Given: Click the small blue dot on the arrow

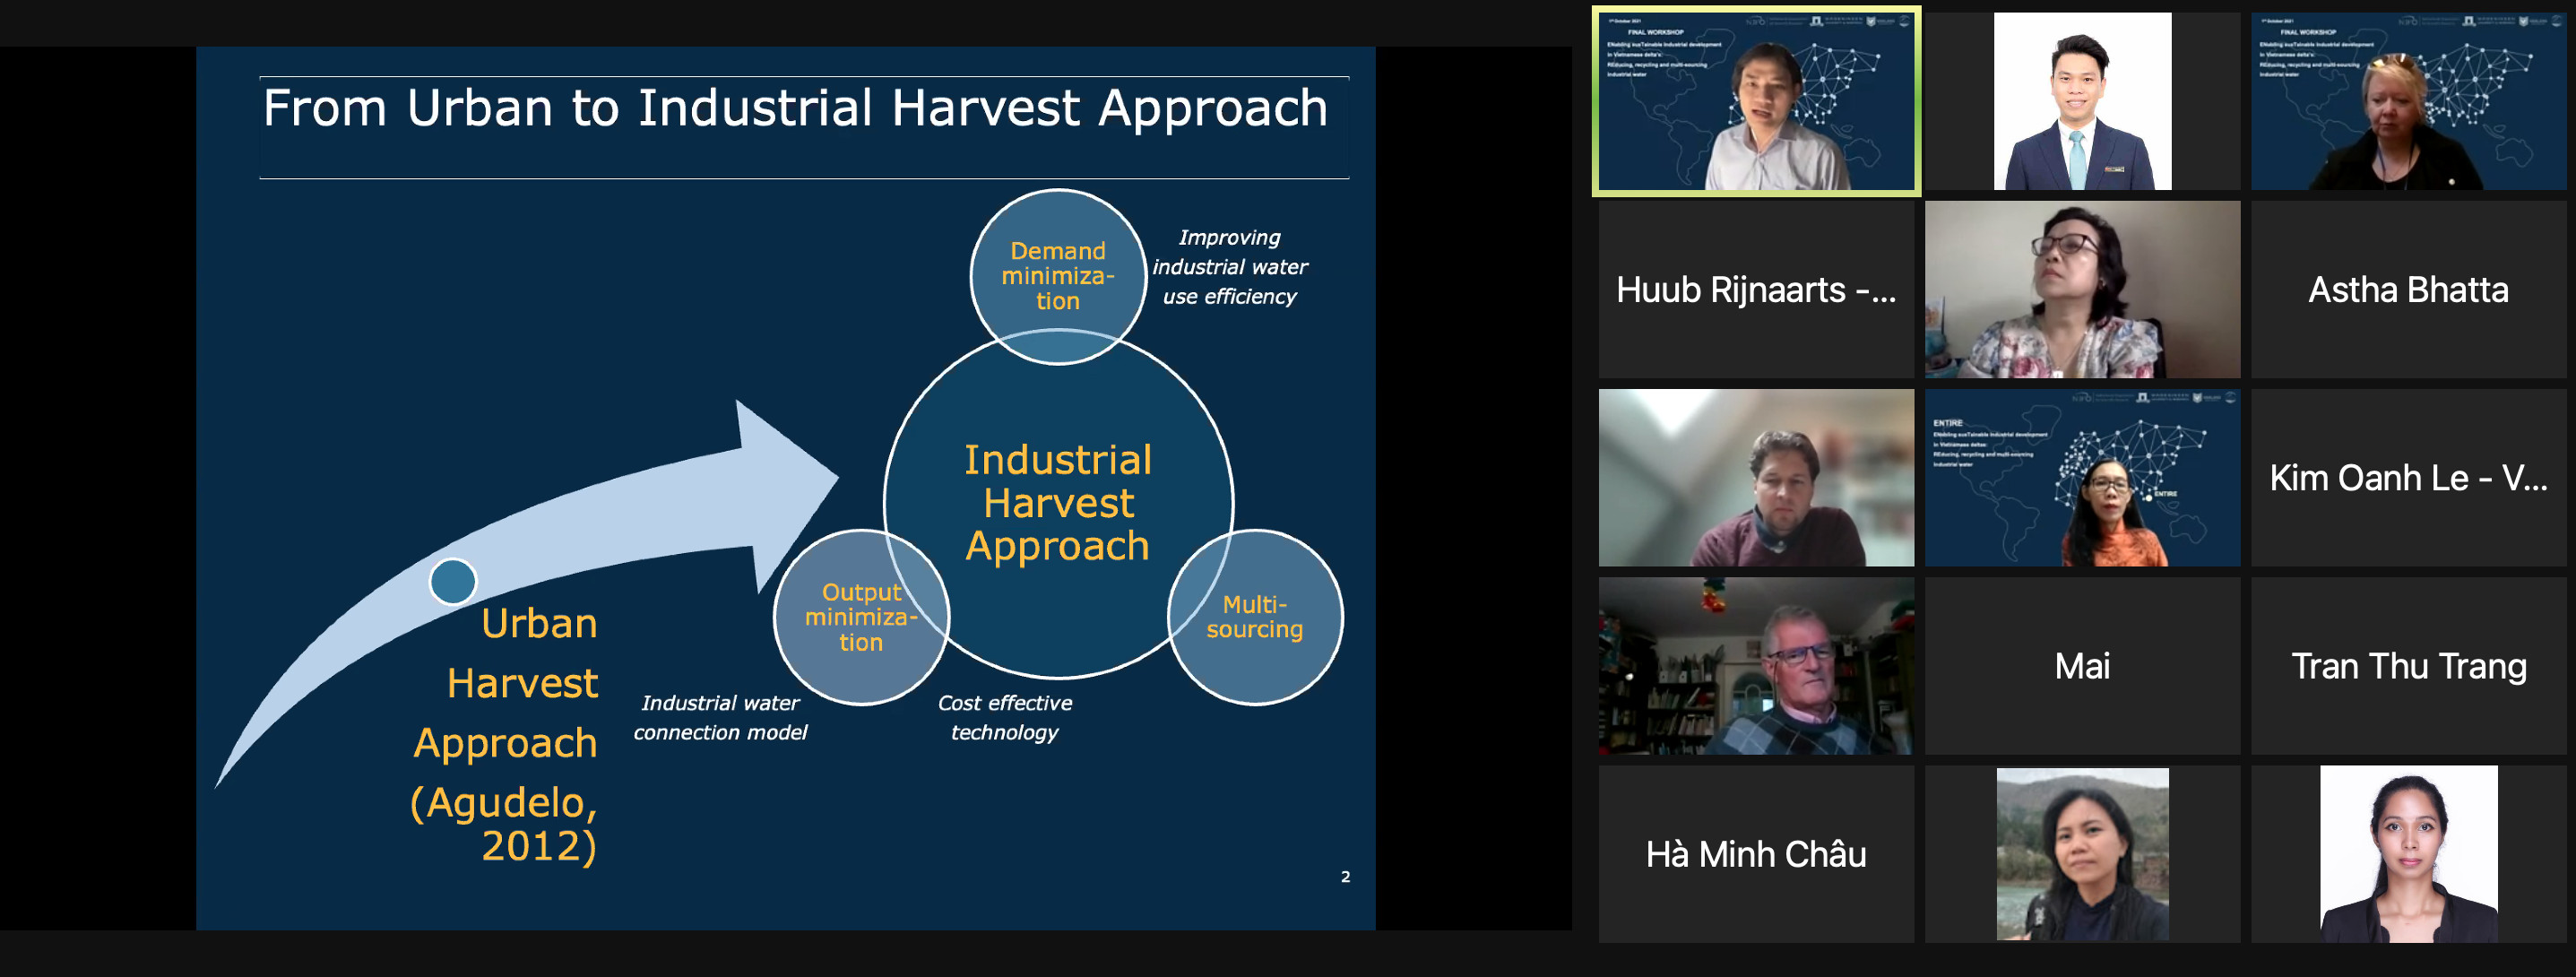Looking at the screenshot, I should coord(453,582).
